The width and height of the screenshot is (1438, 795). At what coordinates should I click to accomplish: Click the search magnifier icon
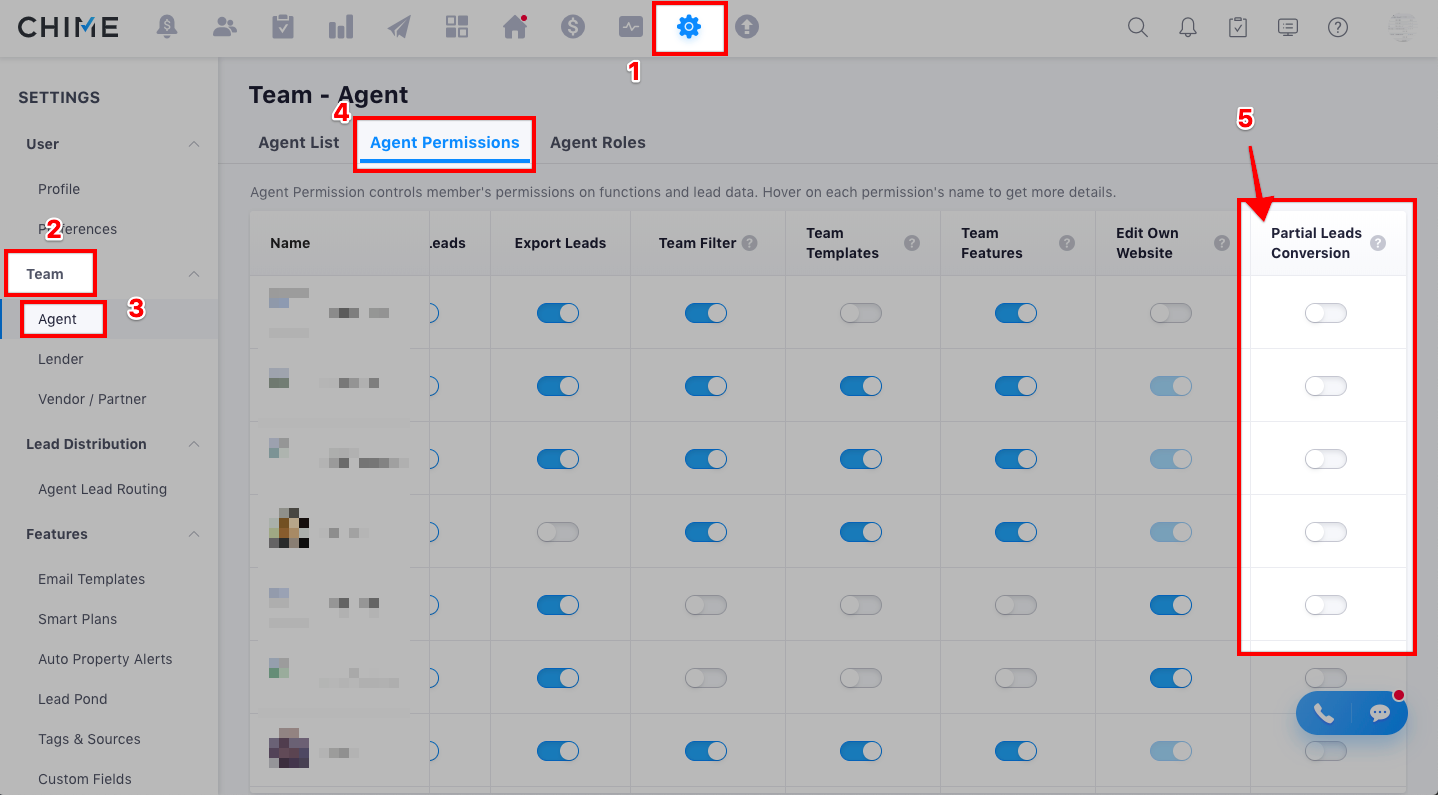pyautogui.click(x=1137, y=27)
